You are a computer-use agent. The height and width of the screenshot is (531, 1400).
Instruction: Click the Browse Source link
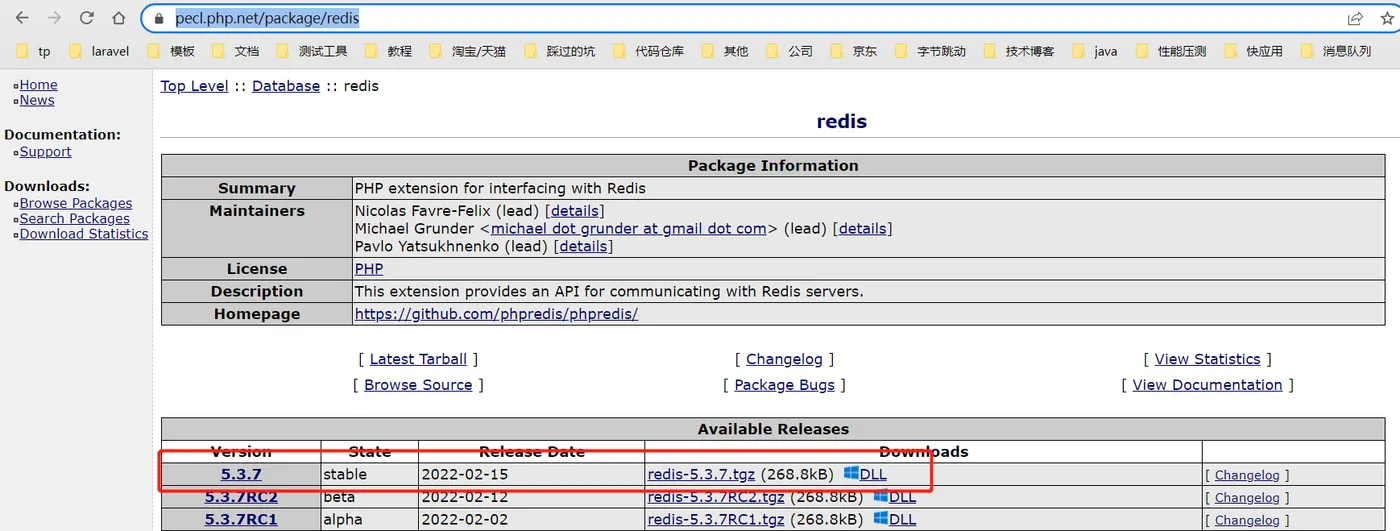(418, 385)
